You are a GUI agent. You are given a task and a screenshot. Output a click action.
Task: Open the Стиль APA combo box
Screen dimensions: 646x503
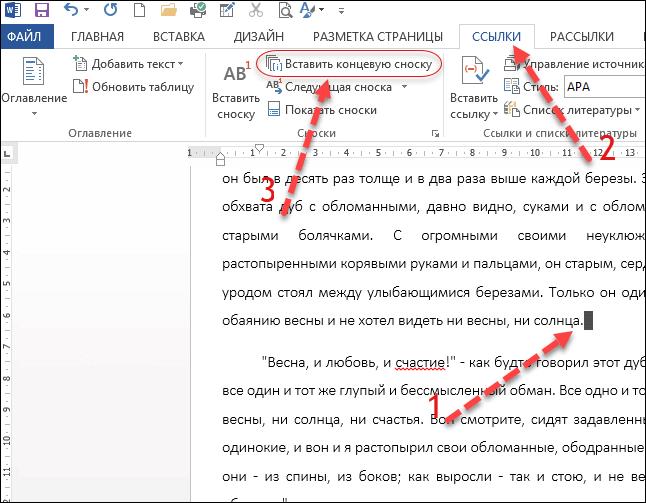(x=600, y=87)
